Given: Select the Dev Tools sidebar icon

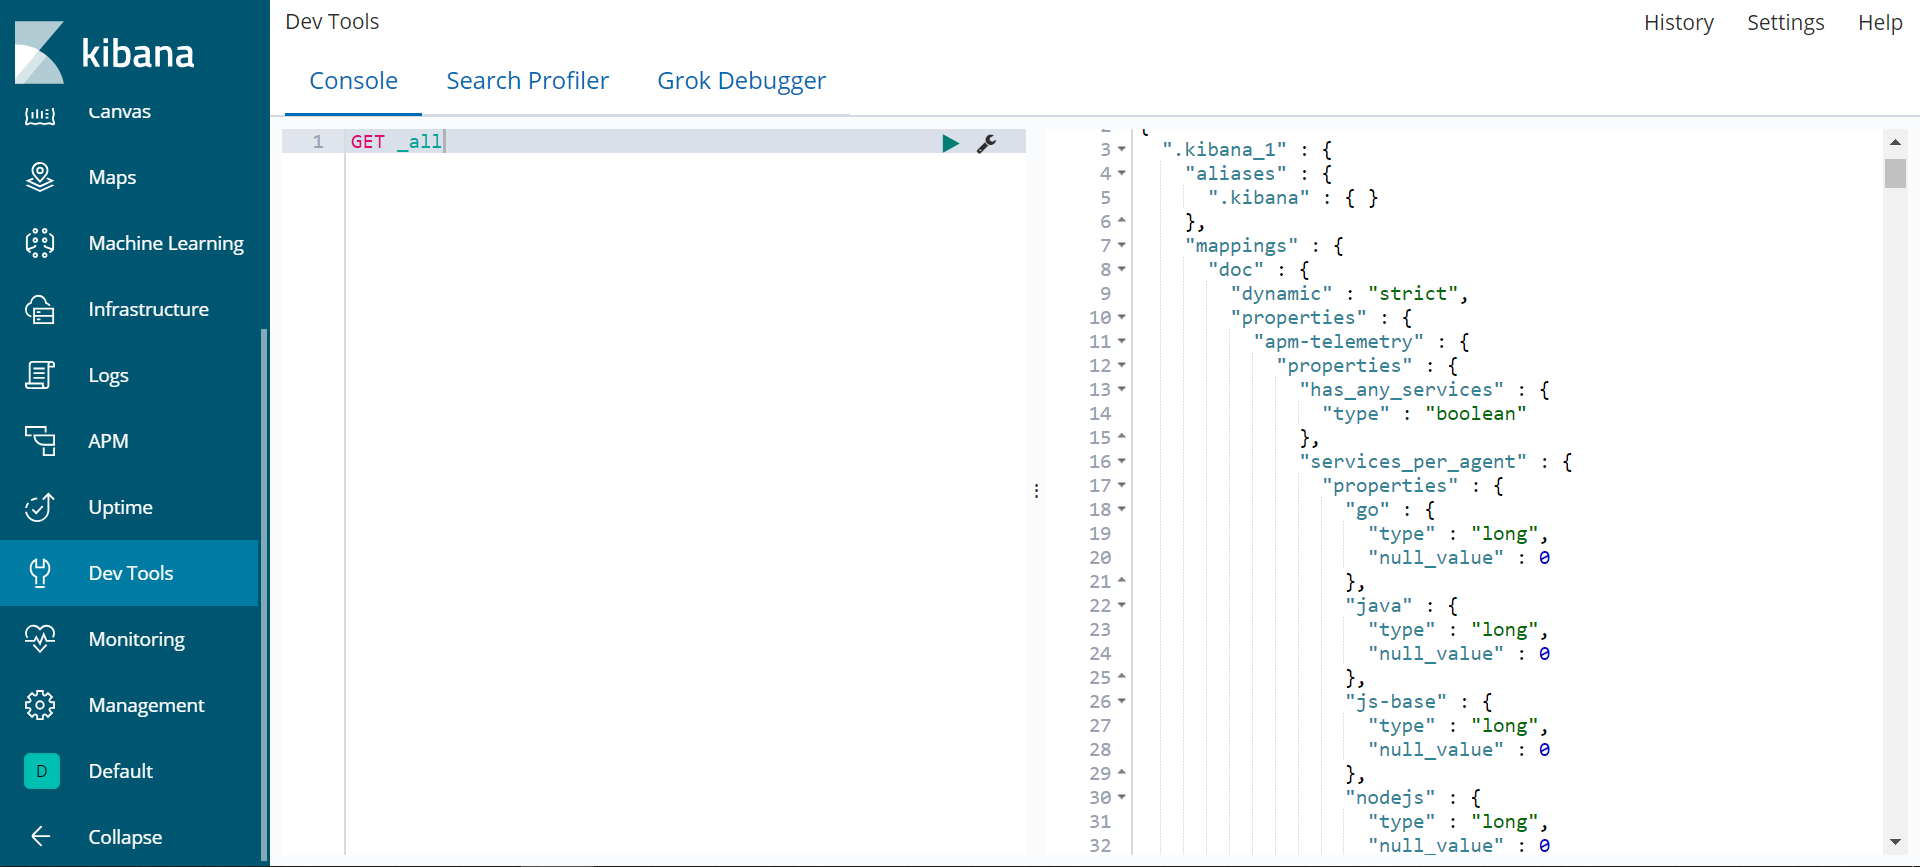Looking at the screenshot, I should pos(40,573).
